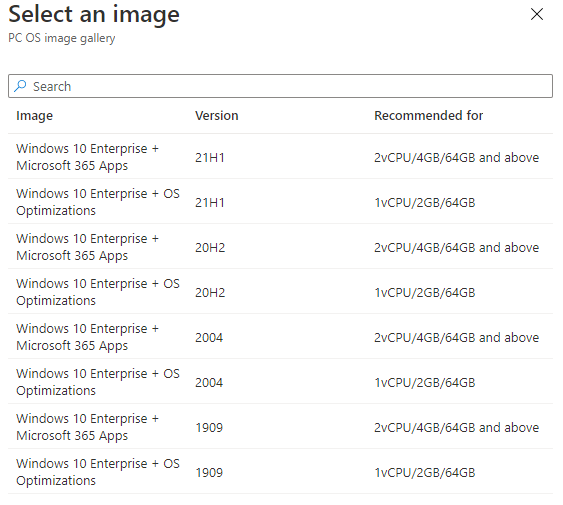Sort by the Recommended for column header

[x=428, y=116]
